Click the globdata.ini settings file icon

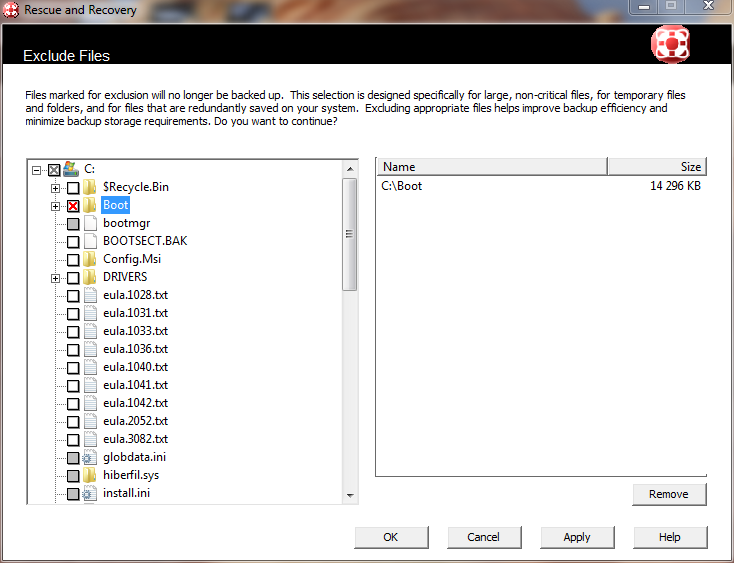[90, 457]
